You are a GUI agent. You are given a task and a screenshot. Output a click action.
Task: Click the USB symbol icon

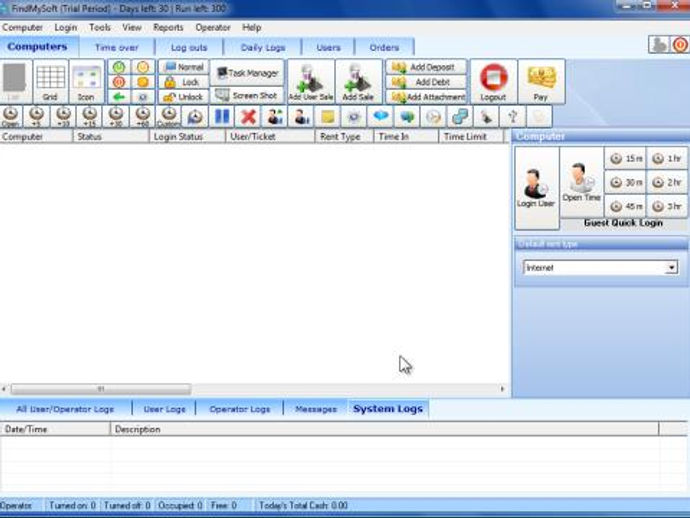click(x=513, y=117)
